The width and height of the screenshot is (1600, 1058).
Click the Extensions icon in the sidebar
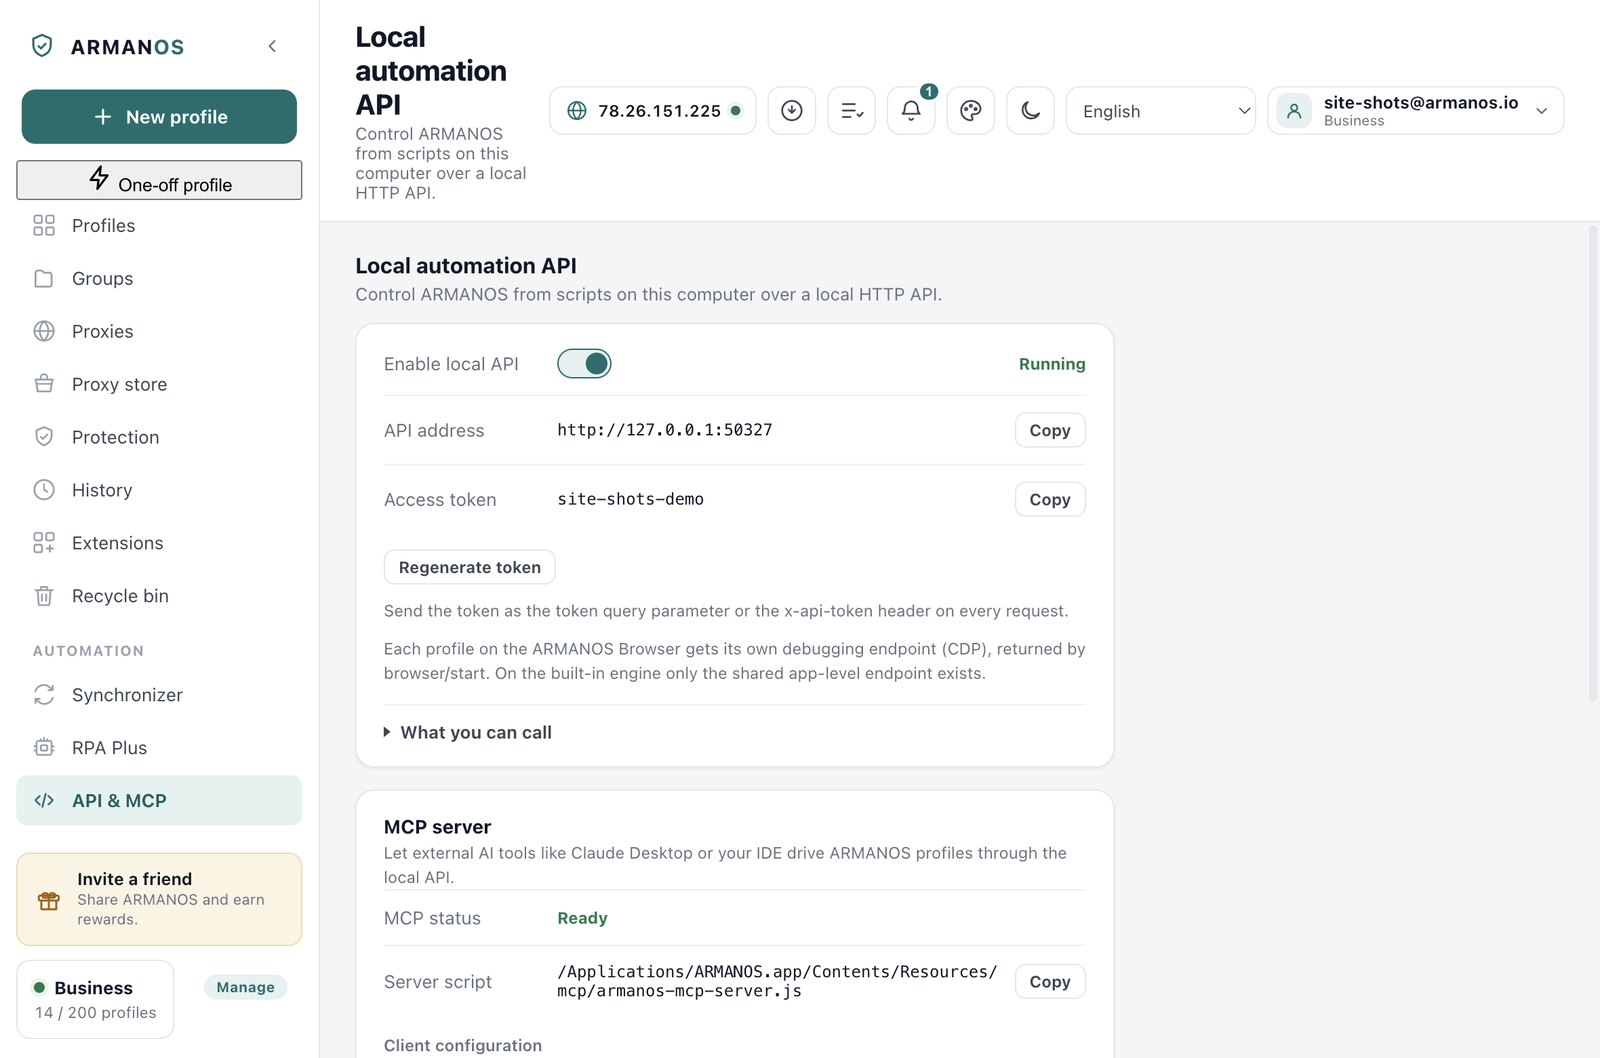click(44, 543)
